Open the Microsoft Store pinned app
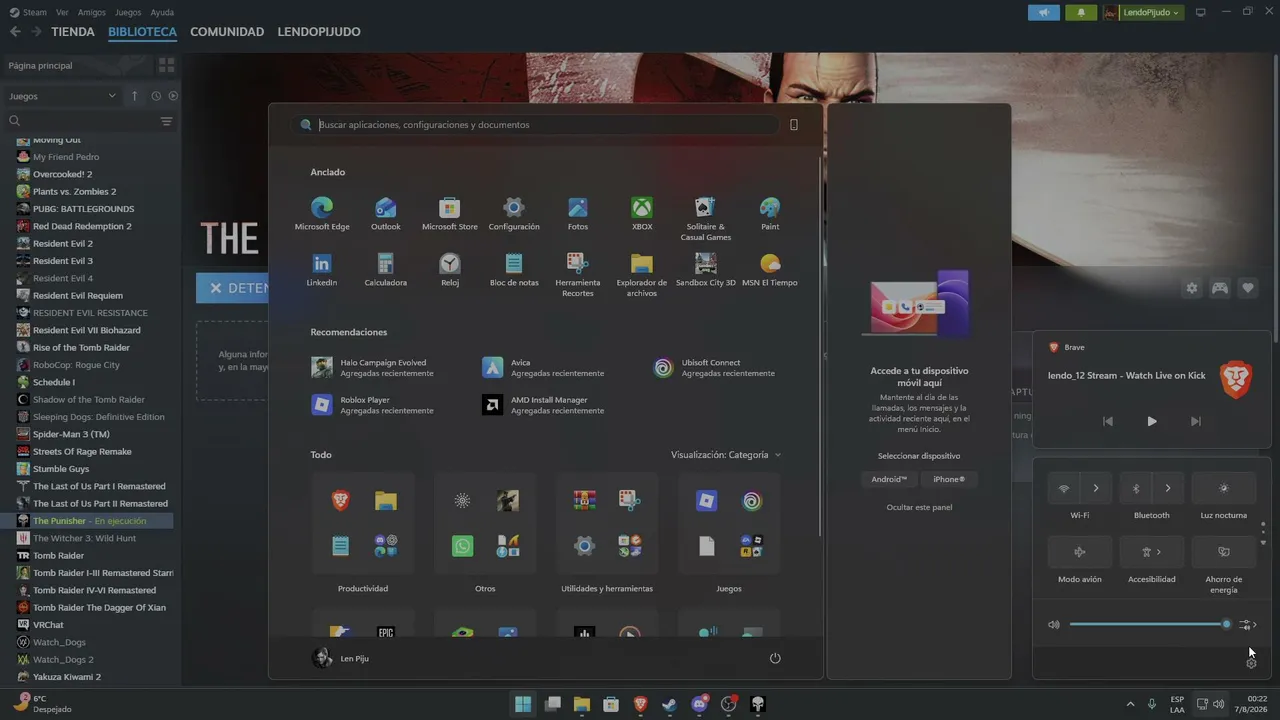 point(450,214)
